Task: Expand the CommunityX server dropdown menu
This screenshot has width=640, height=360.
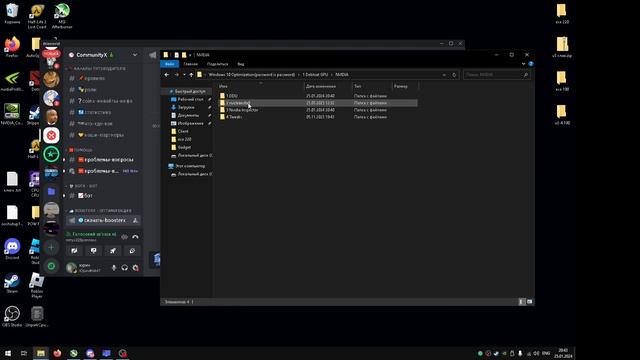Action: point(135,55)
